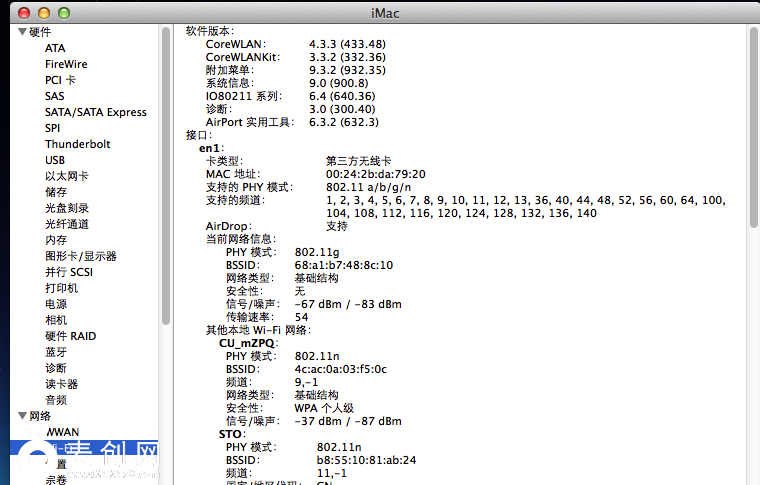This screenshot has height=485, width=760.
Task: Click the -37 dBm / -87 dBm signal value
Action: pyautogui.click(x=348, y=422)
